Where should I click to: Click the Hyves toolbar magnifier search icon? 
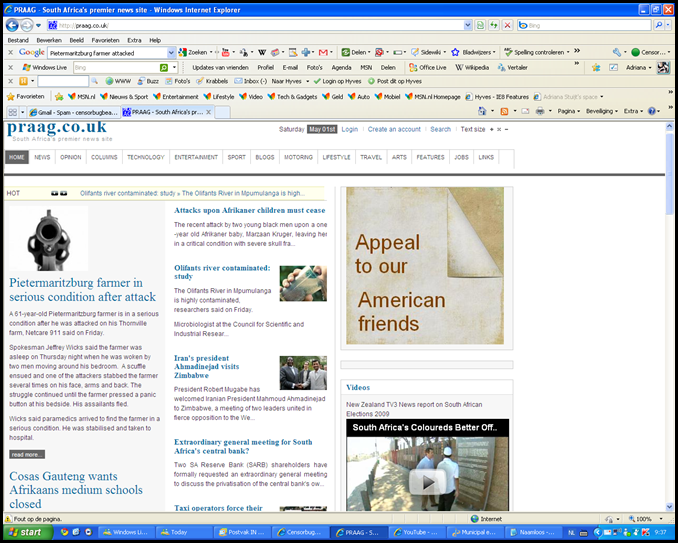[94, 81]
